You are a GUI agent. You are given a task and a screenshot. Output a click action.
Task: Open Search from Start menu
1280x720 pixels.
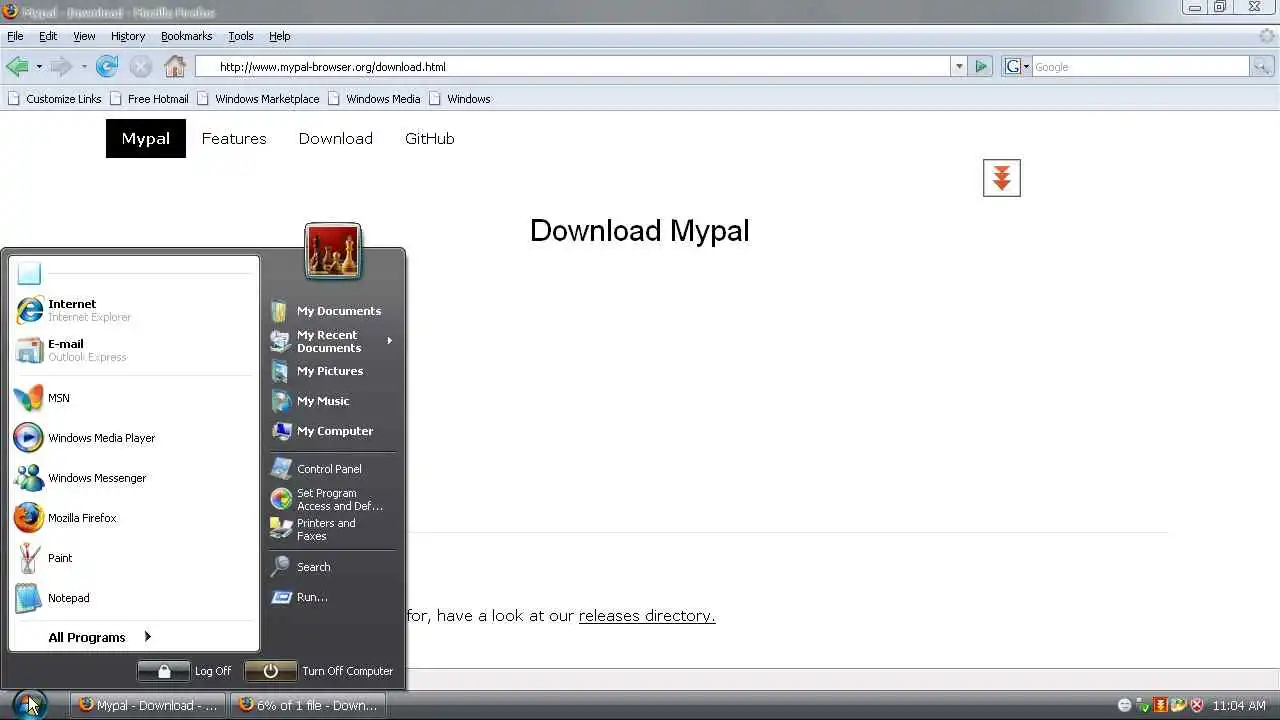tap(332, 567)
